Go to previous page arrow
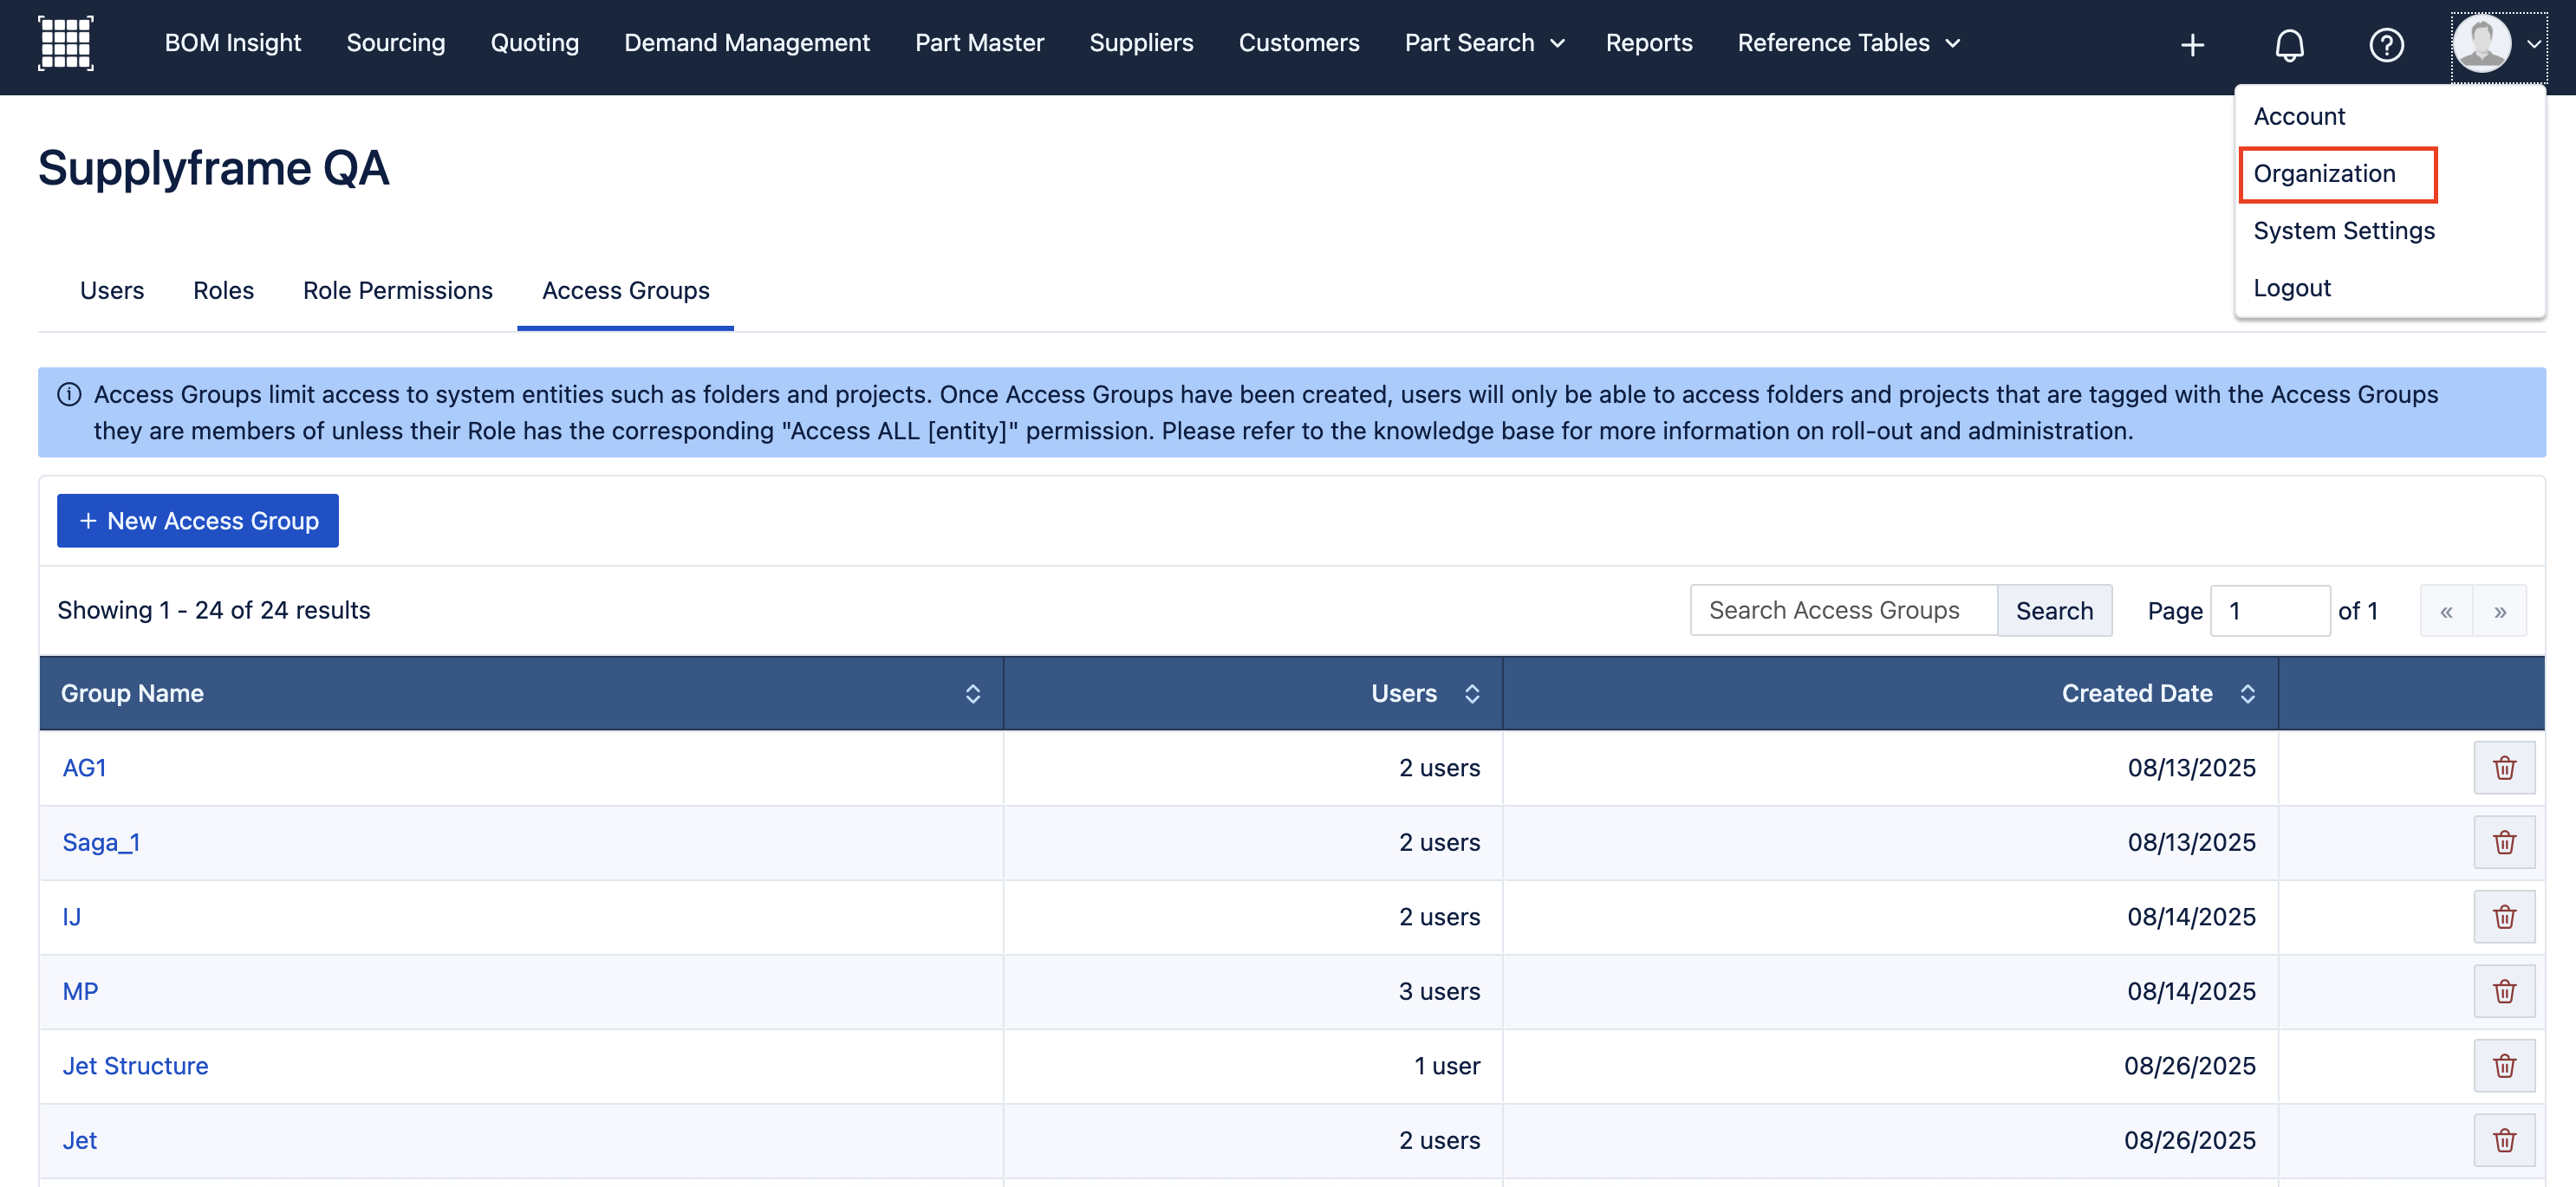This screenshot has width=2576, height=1187. click(2446, 611)
